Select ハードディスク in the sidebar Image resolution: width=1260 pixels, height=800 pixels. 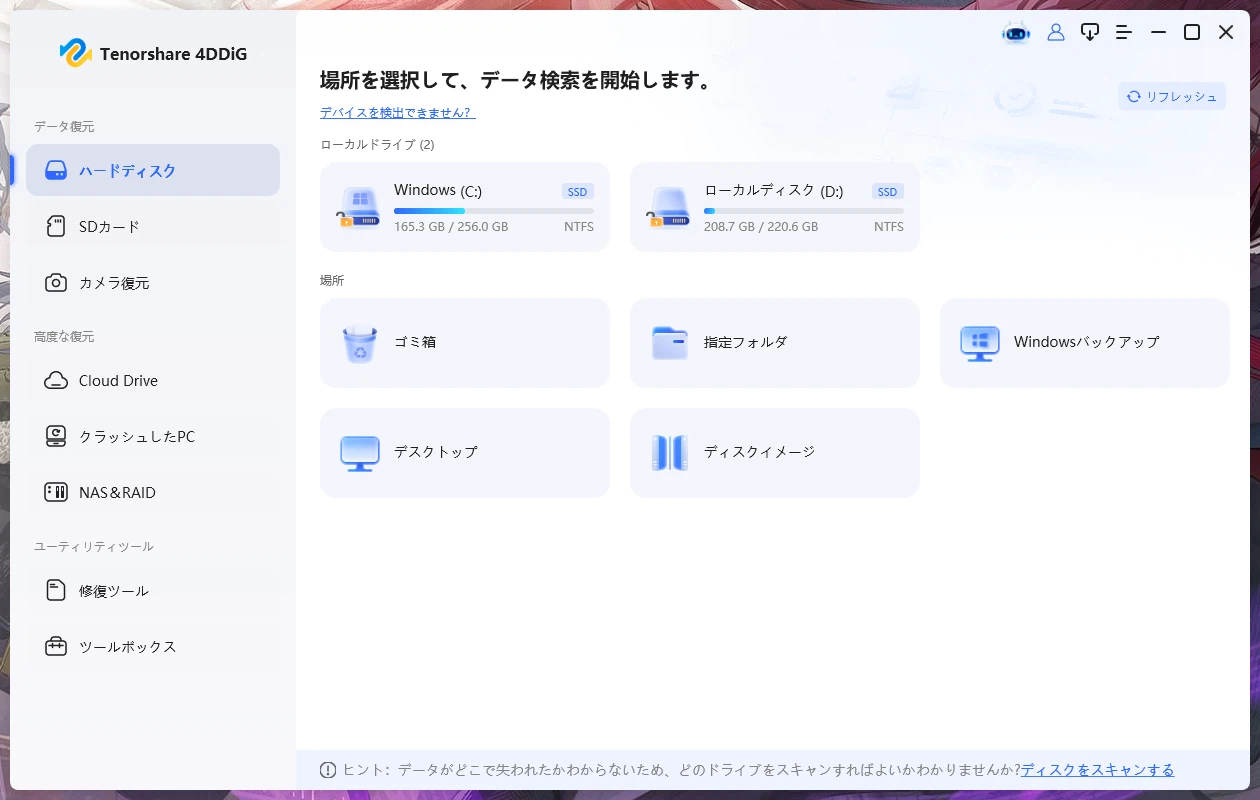[x=153, y=170]
